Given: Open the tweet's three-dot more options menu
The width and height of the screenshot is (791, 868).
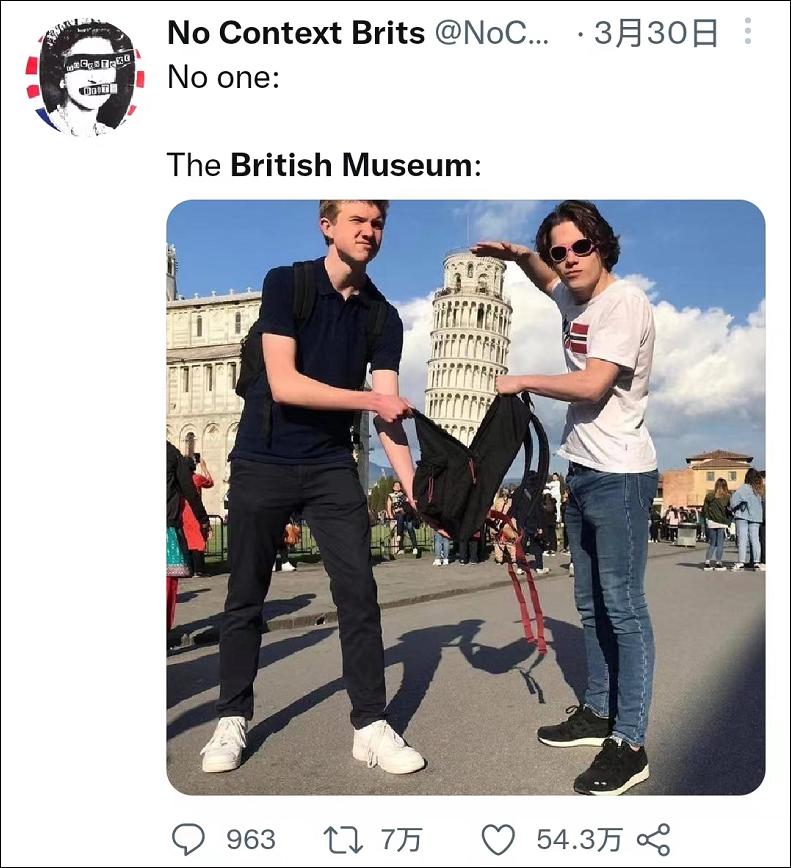Looking at the screenshot, I should (747, 32).
